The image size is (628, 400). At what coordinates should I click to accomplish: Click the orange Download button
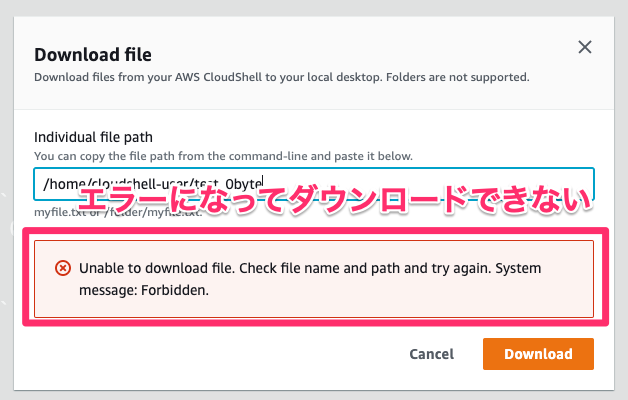tap(538, 354)
